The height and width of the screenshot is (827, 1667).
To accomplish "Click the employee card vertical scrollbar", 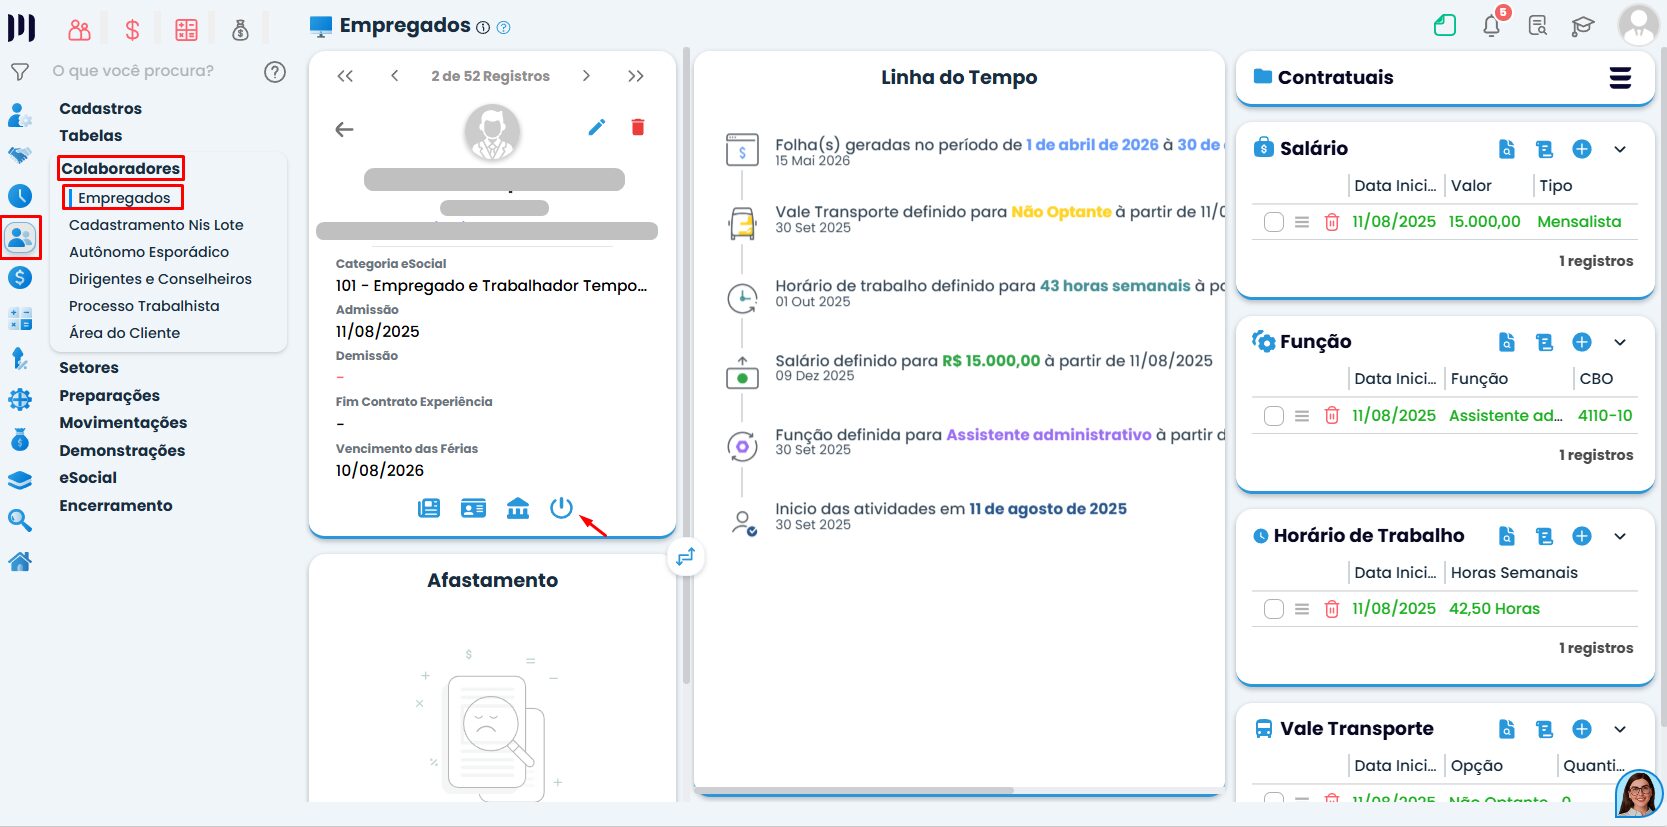I will point(686,365).
